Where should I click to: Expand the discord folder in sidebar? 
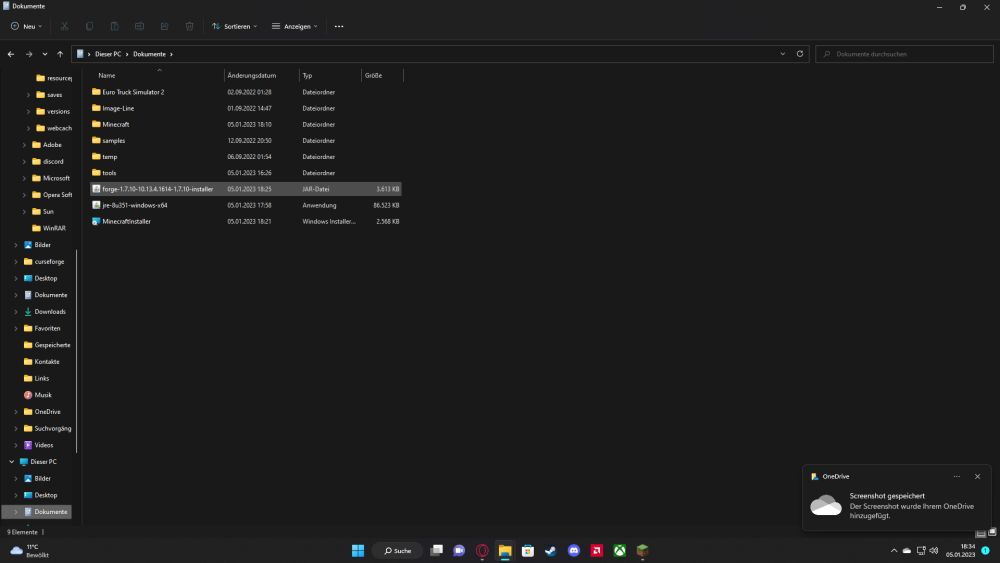pyautogui.click(x=24, y=161)
